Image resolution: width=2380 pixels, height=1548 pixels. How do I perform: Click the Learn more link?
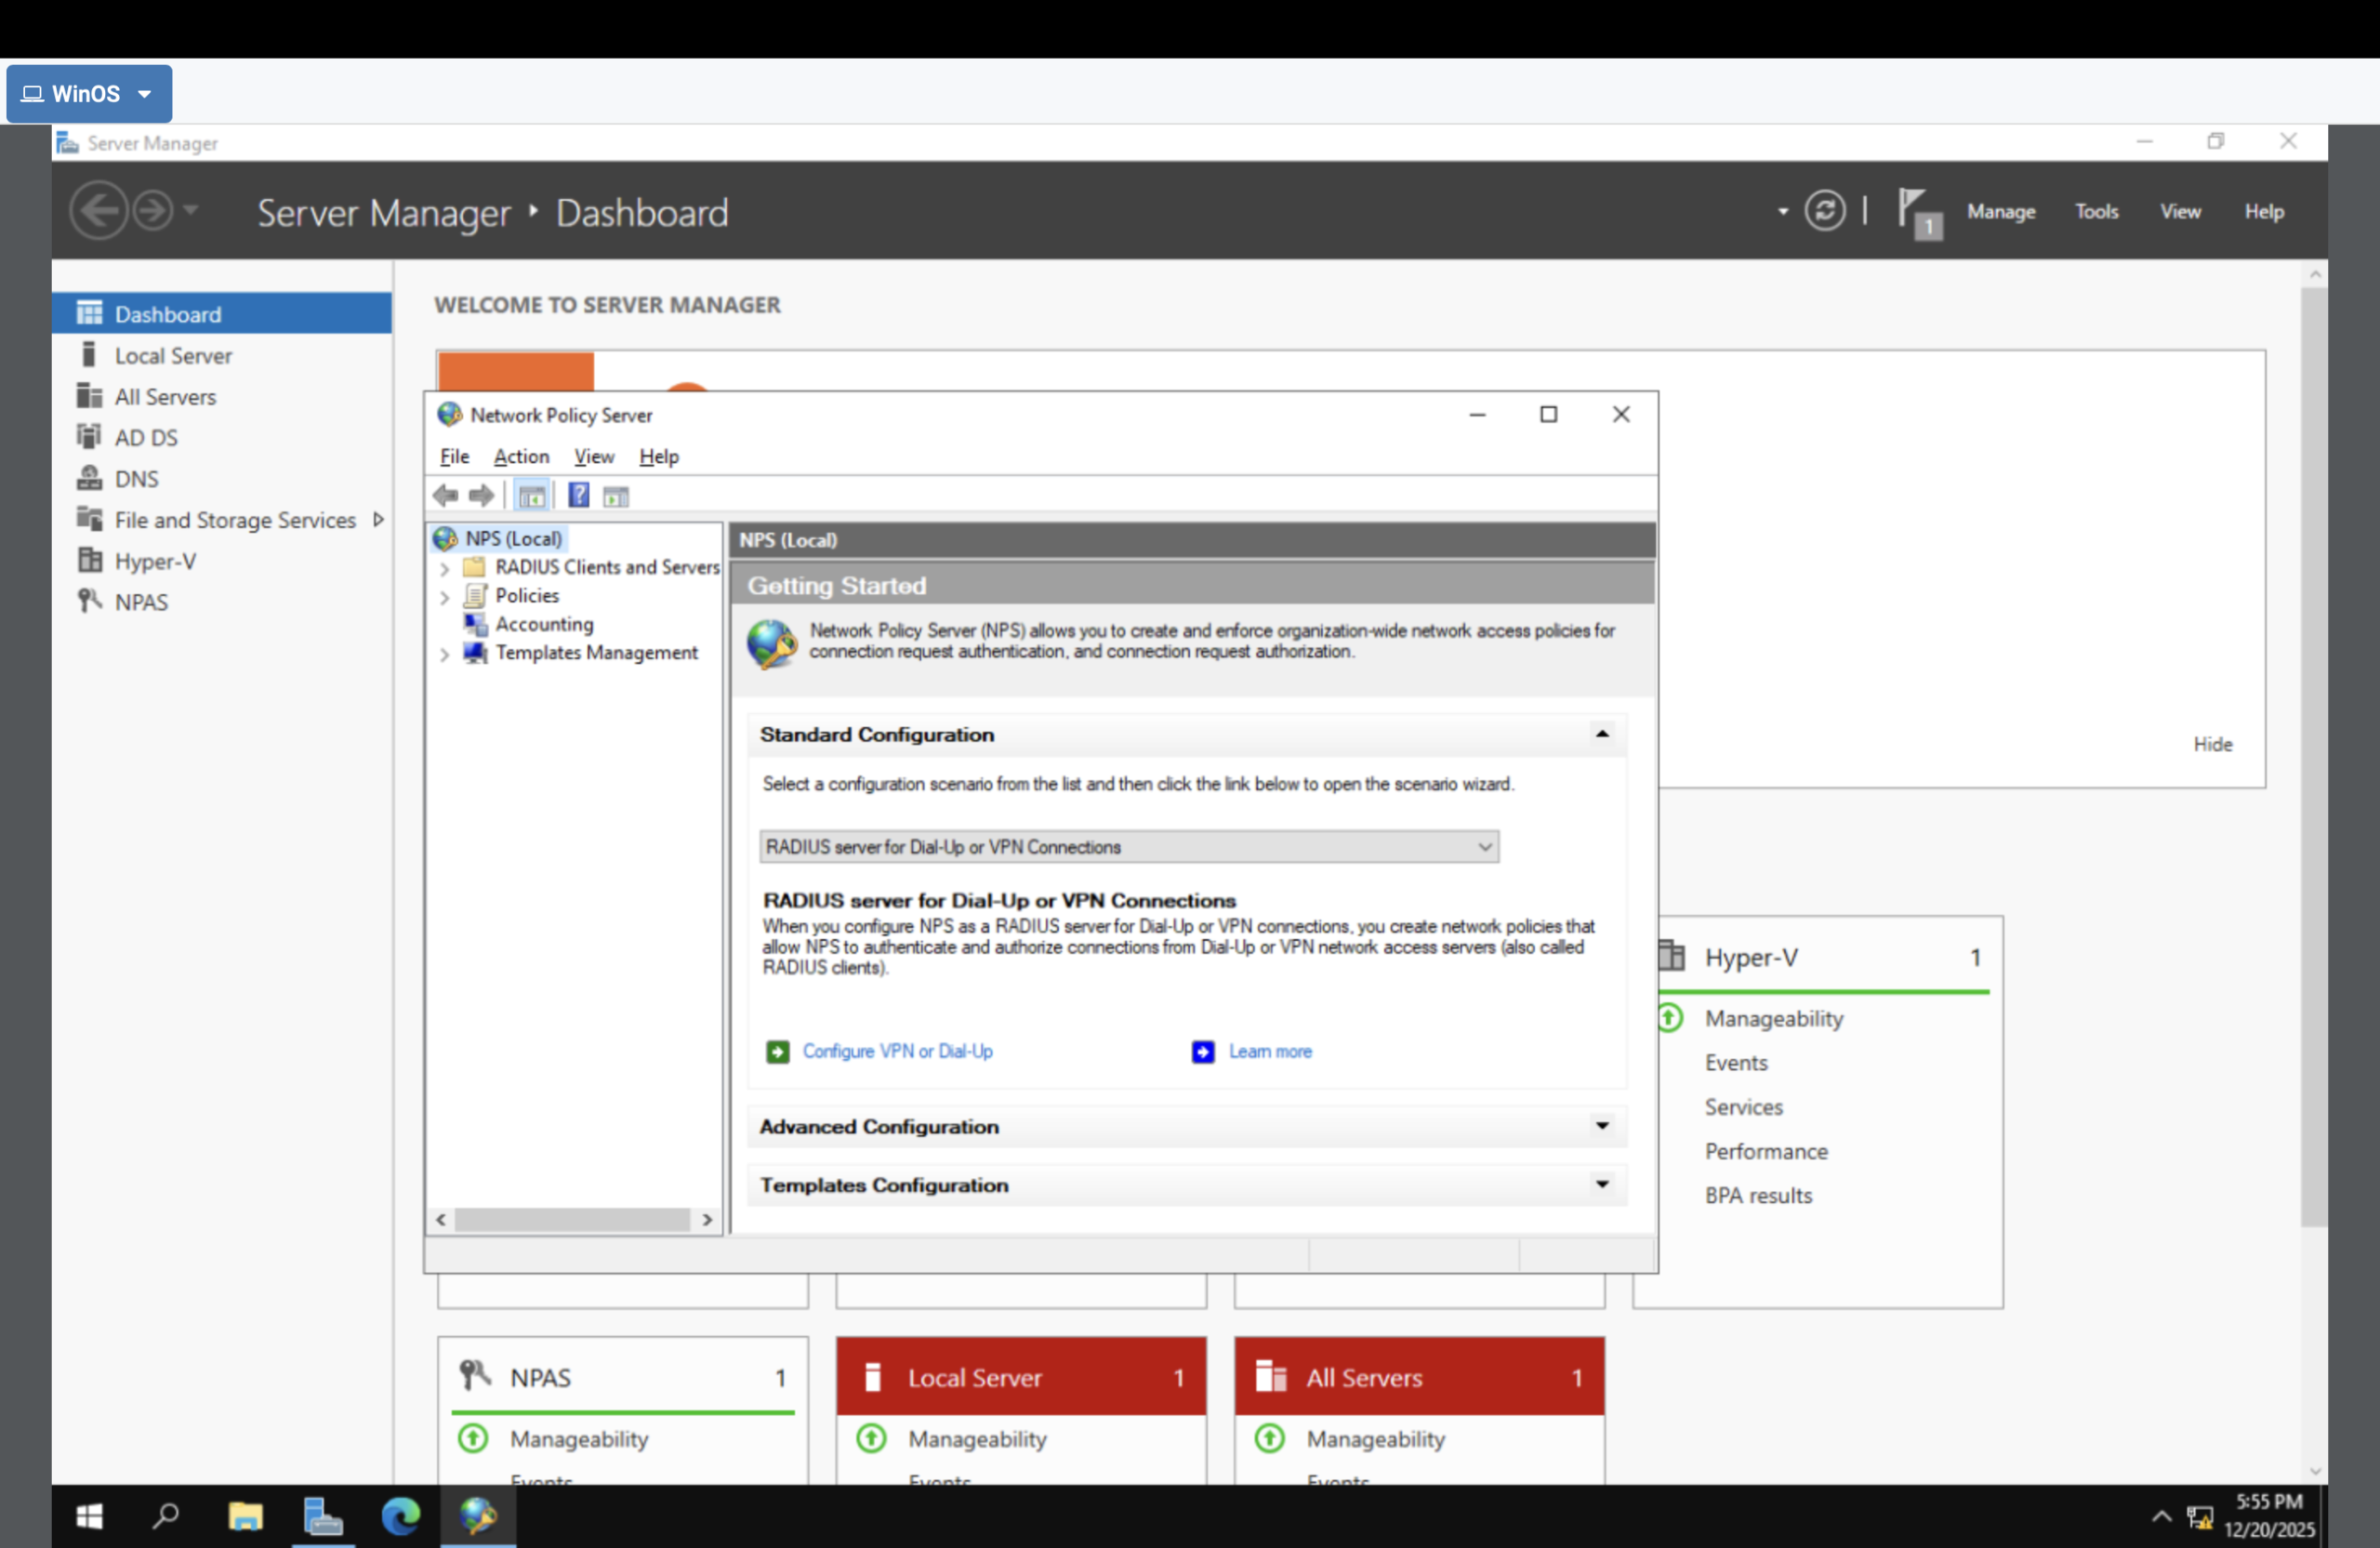click(x=1269, y=1051)
